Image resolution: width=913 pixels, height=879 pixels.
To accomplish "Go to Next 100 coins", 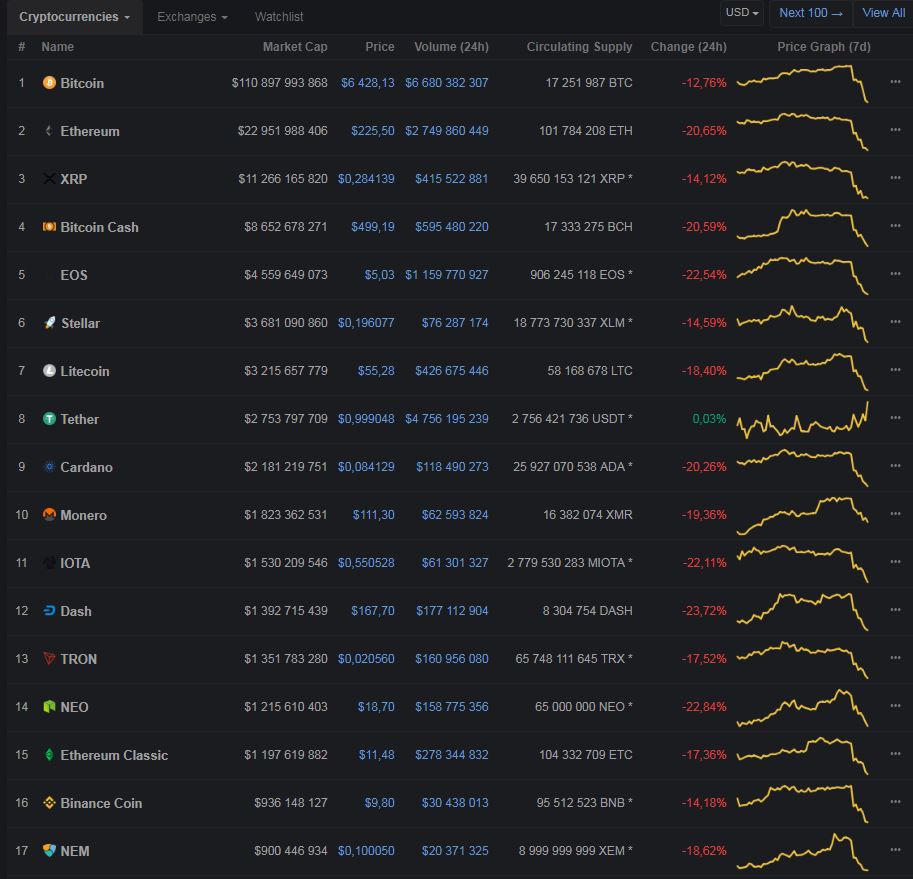I will click(811, 13).
